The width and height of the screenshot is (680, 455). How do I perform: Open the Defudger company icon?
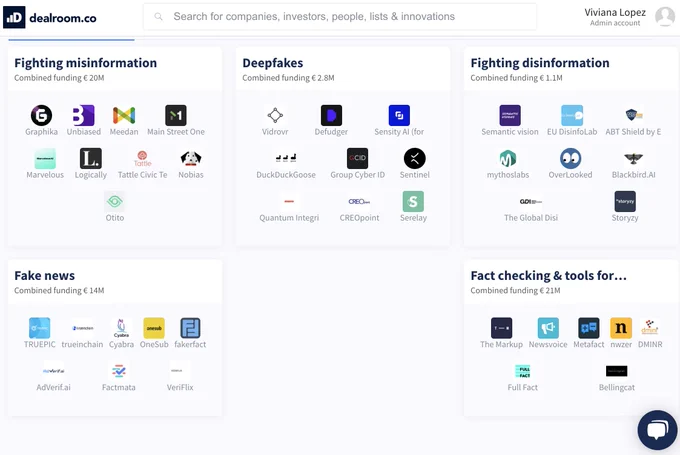point(331,115)
